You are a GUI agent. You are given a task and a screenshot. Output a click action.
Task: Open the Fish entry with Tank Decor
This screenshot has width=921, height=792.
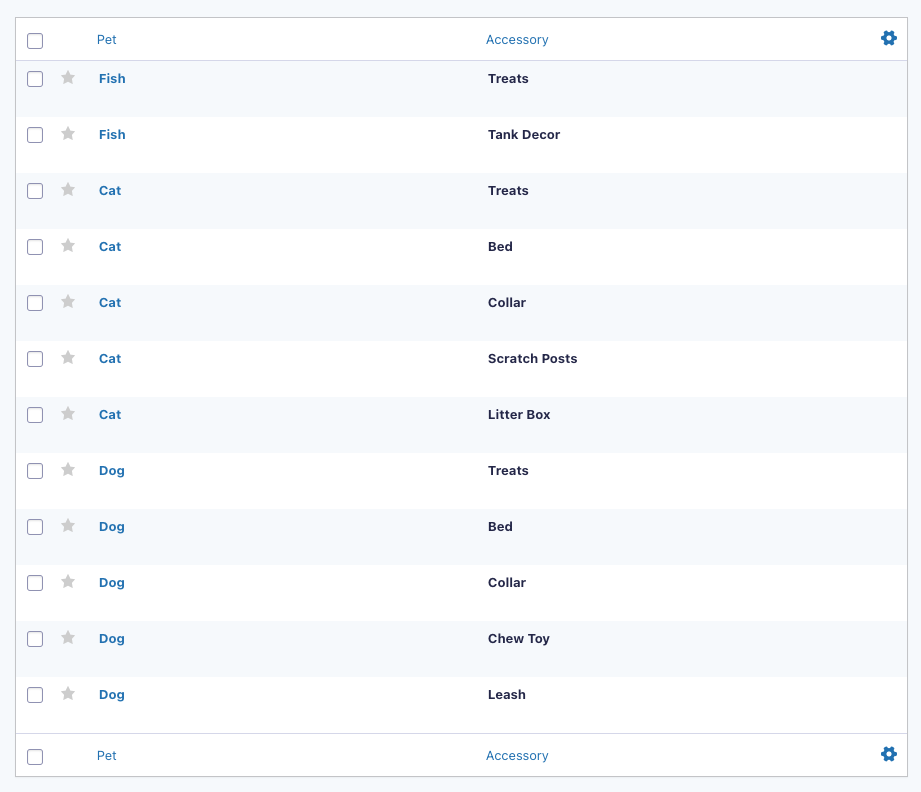coord(112,135)
